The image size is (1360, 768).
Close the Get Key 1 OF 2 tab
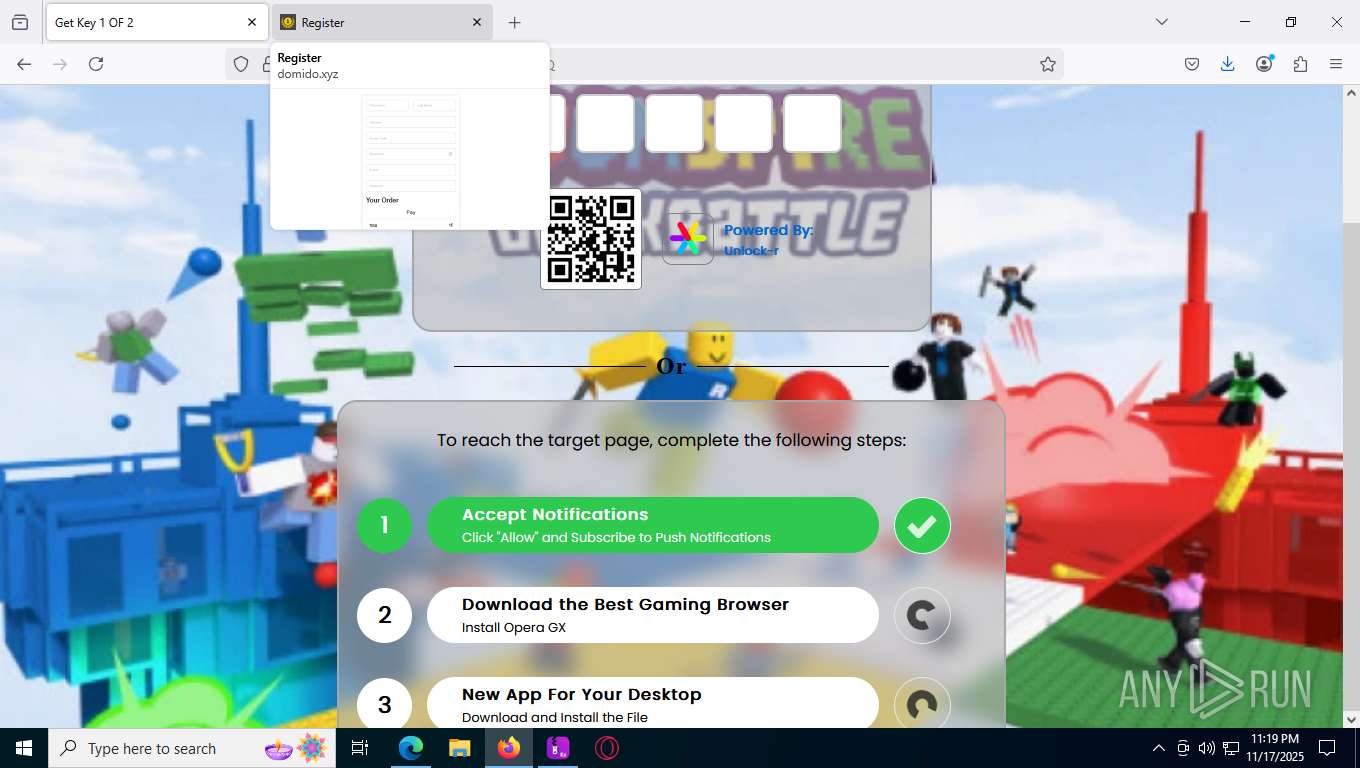pyautogui.click(x=251, y=22)
